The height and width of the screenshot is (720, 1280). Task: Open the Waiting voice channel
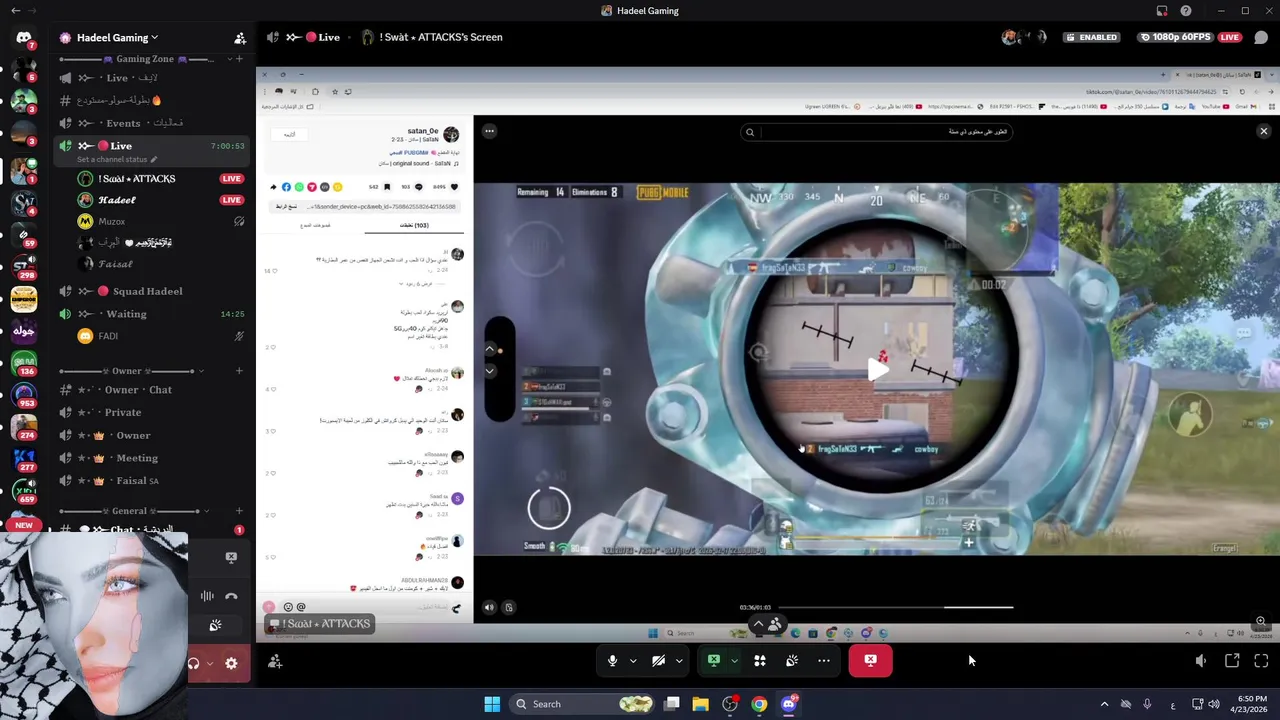tap(152, 314)
